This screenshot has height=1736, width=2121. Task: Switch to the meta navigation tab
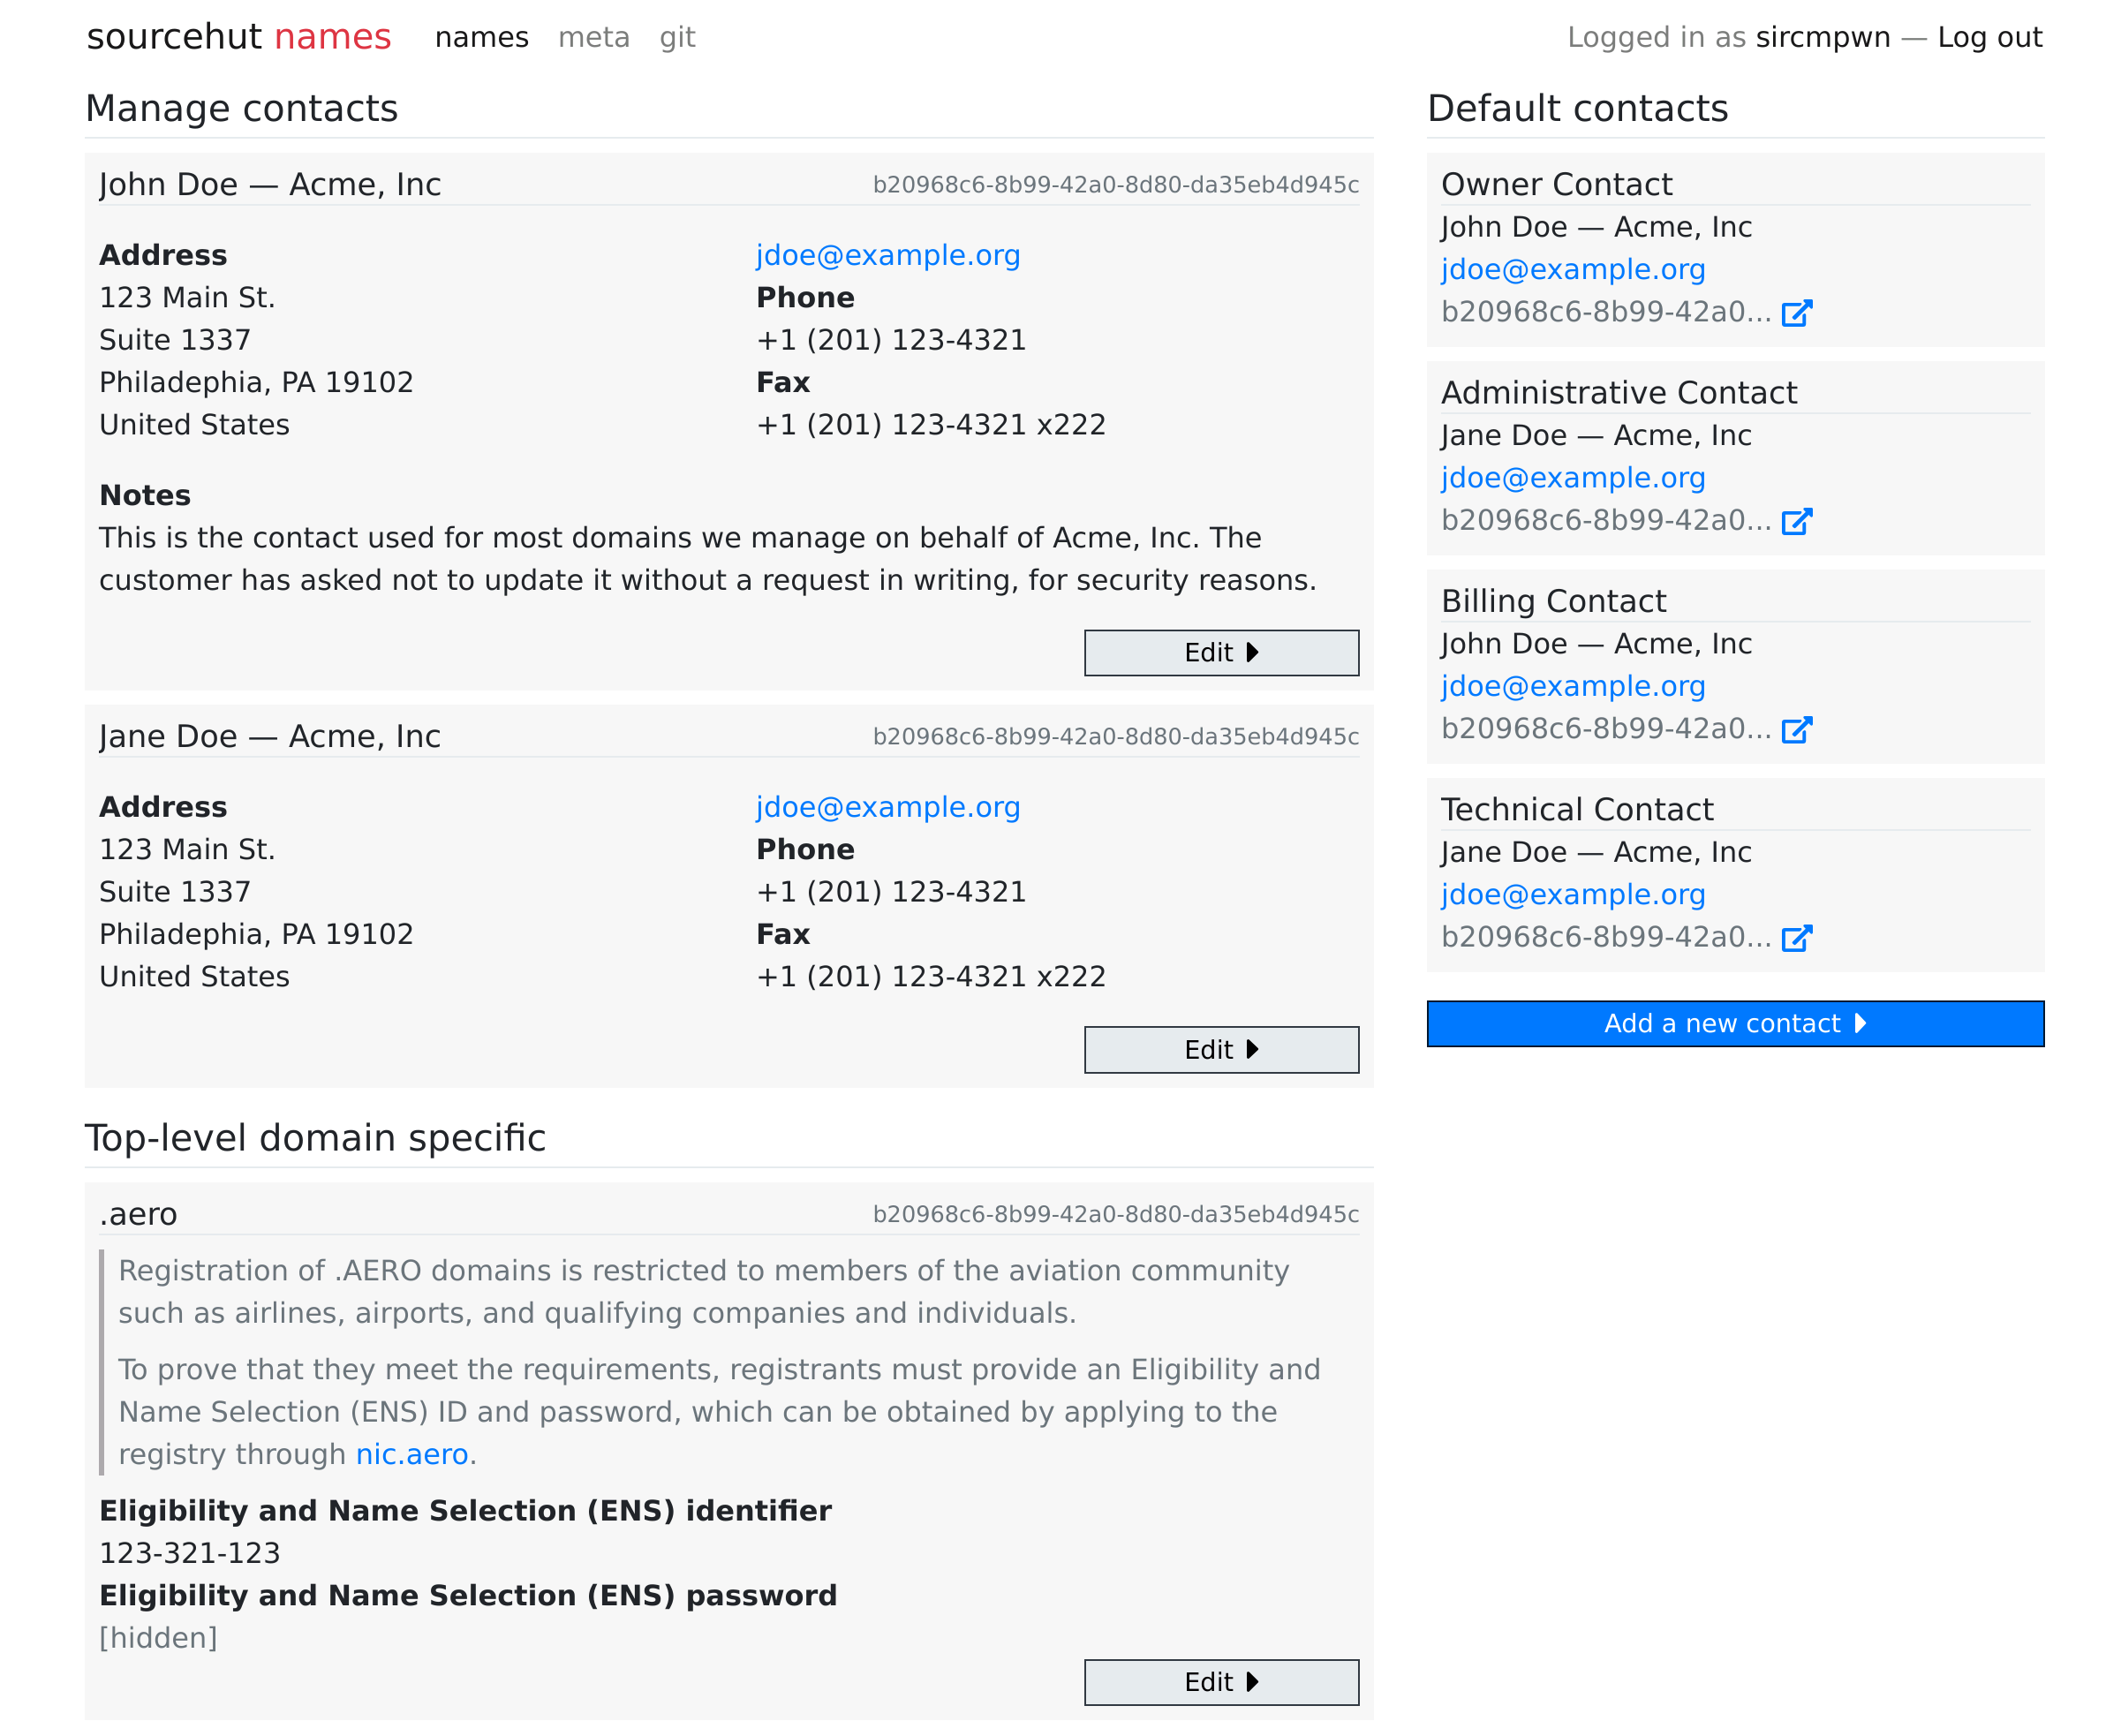(x=593, y=37)
